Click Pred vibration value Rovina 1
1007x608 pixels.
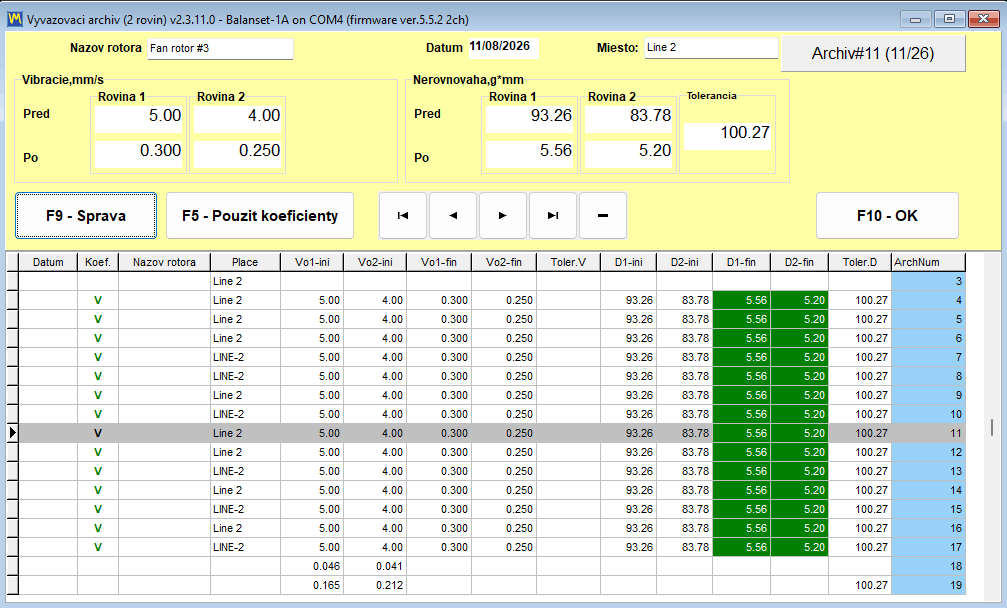tap(139, 118)
